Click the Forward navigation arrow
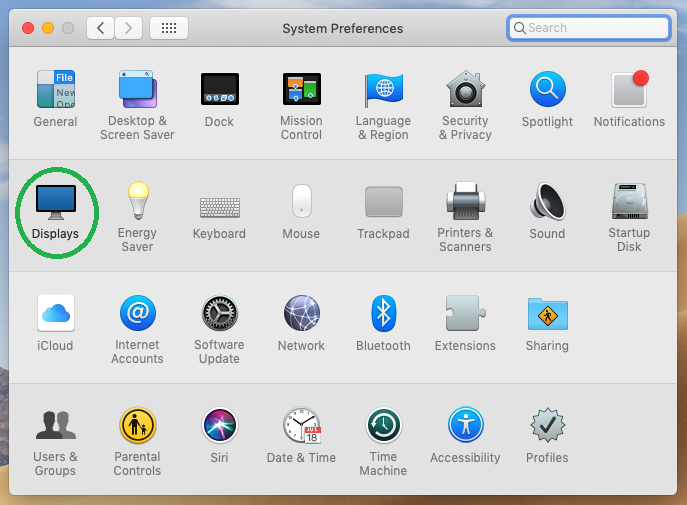Image resolution: width=687 pixels, height=505 pixels. (128, 28)
